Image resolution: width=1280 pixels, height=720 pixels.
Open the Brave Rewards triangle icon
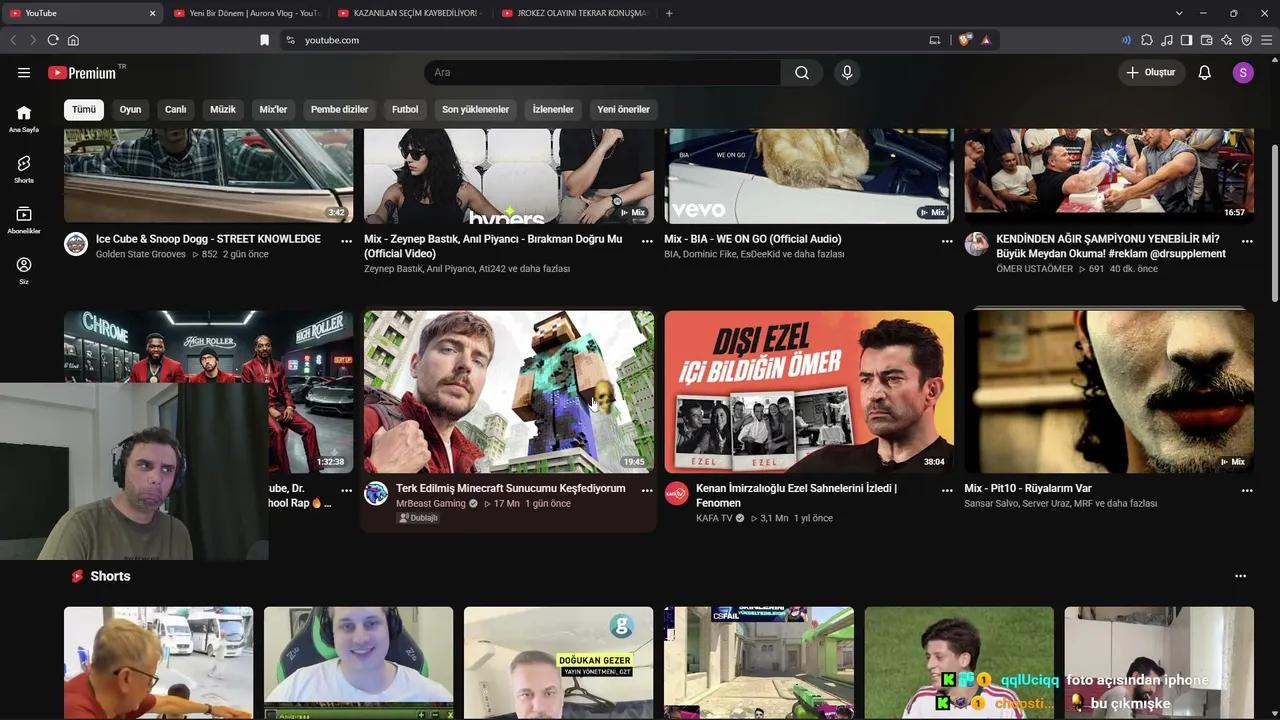[x=986, y=40]
